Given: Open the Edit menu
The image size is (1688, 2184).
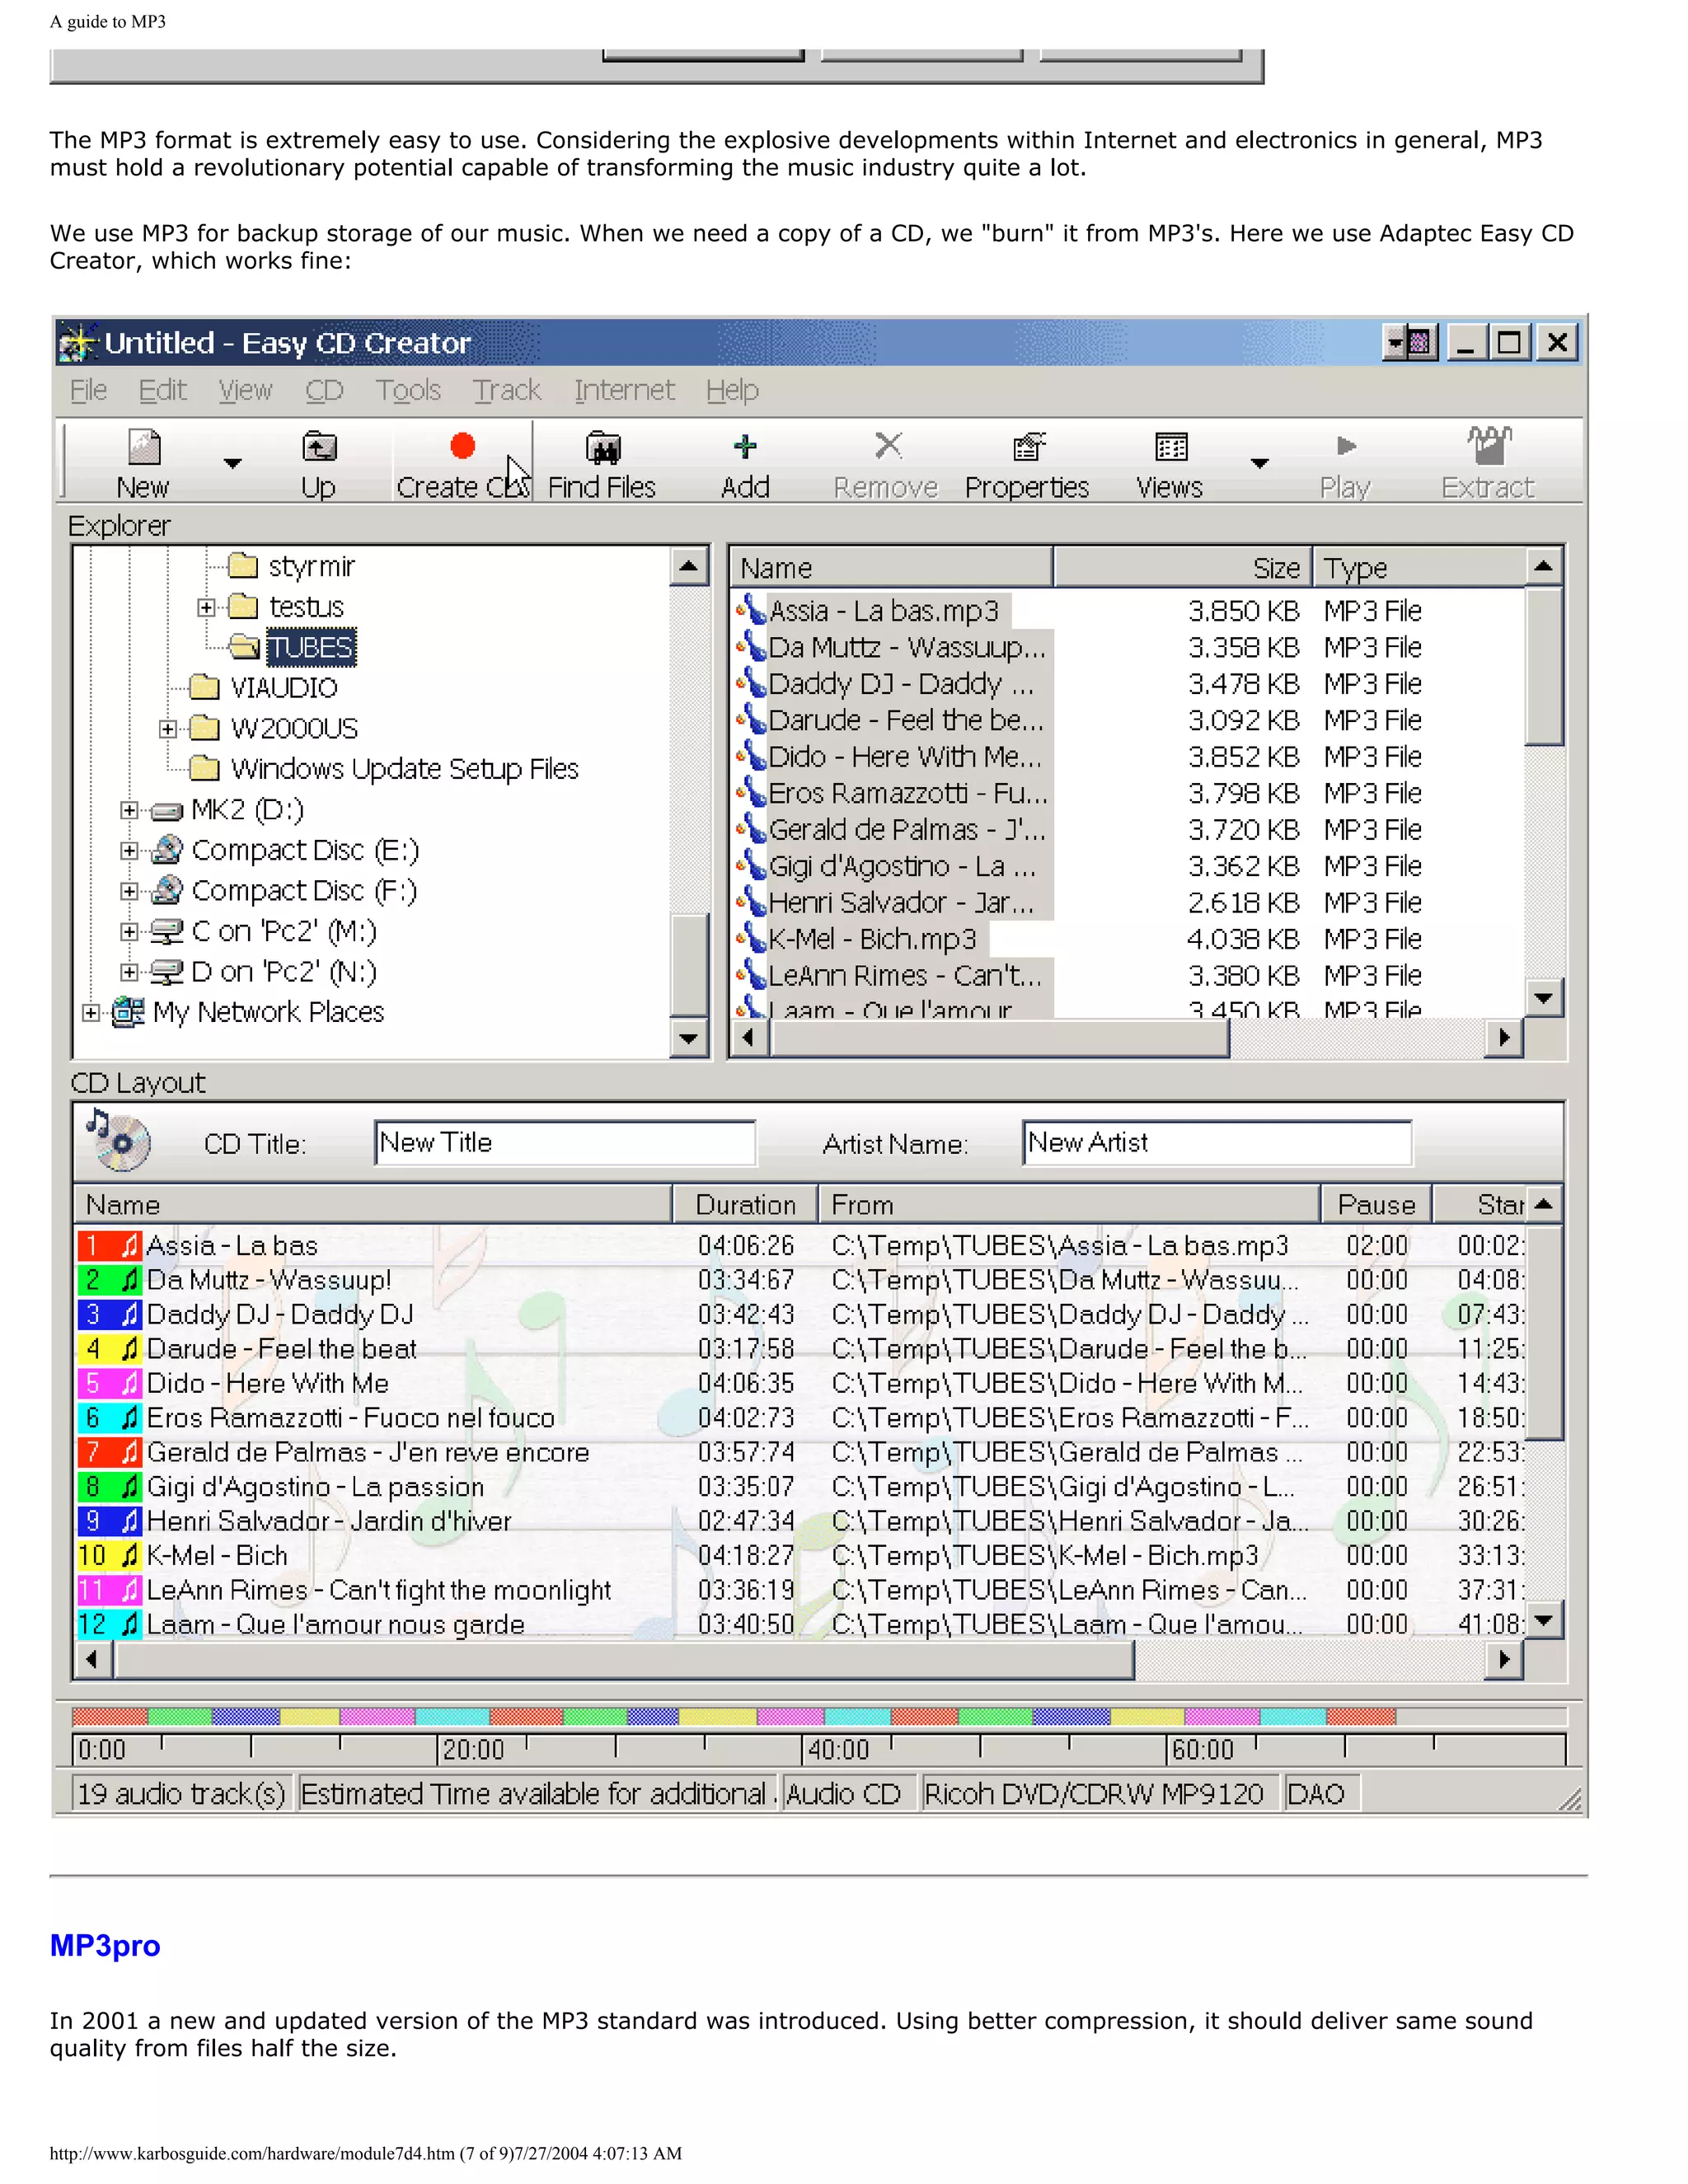Looking at the screenshot, I should coord(162,390).
